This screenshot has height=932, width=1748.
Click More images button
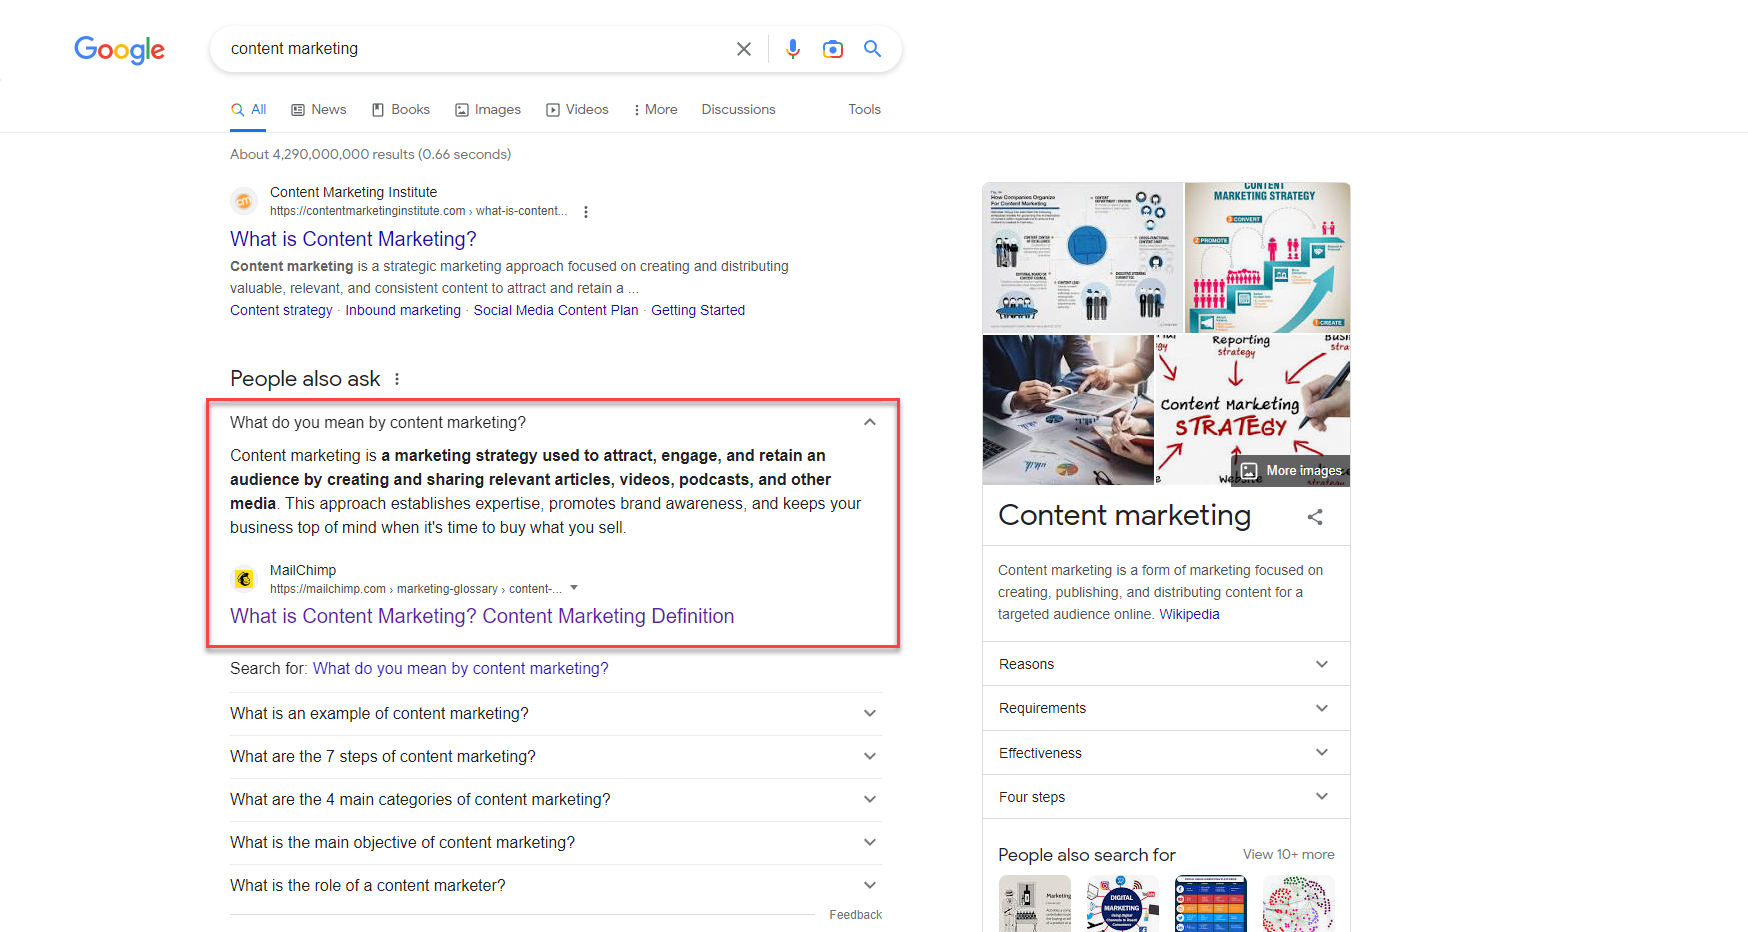pos(1292,471)
